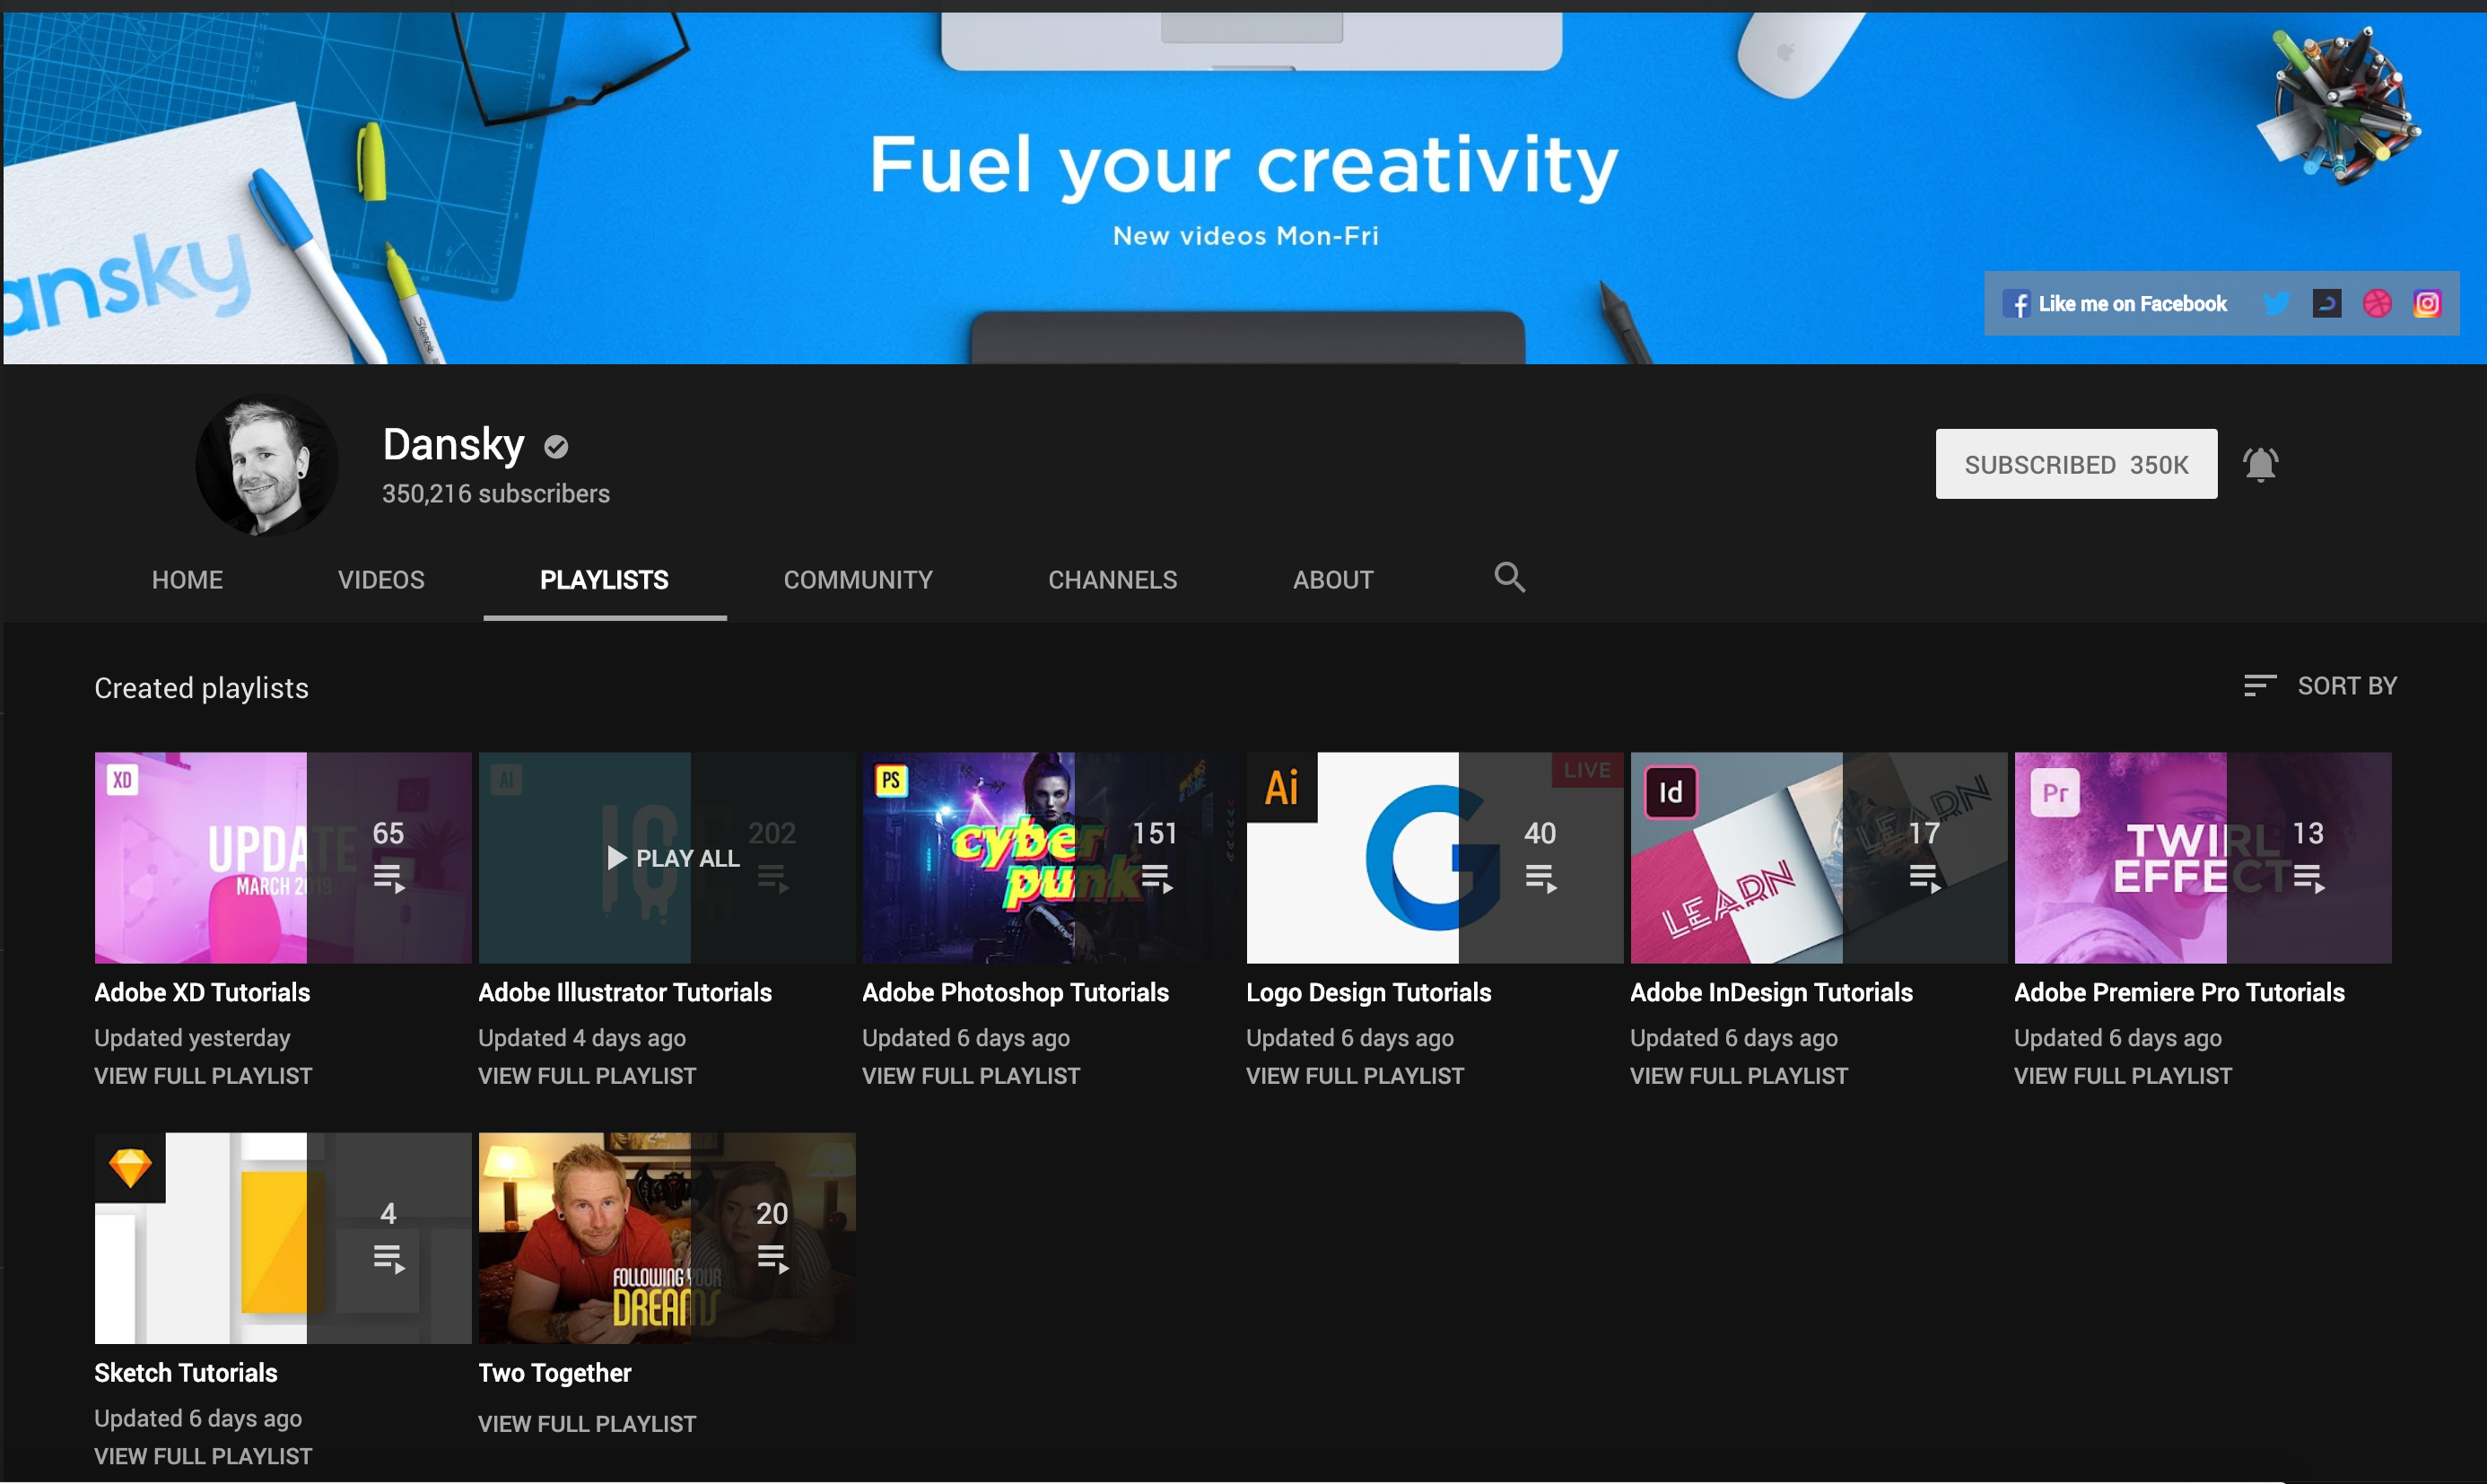Screen dimensions: 2487x1484
Task: Click the Dansky channel name
Action: (x=454, y=444)
